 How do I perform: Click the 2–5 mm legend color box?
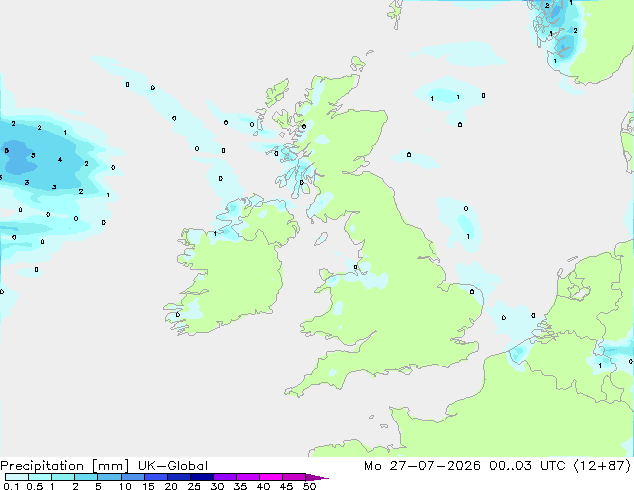[86, 477]
